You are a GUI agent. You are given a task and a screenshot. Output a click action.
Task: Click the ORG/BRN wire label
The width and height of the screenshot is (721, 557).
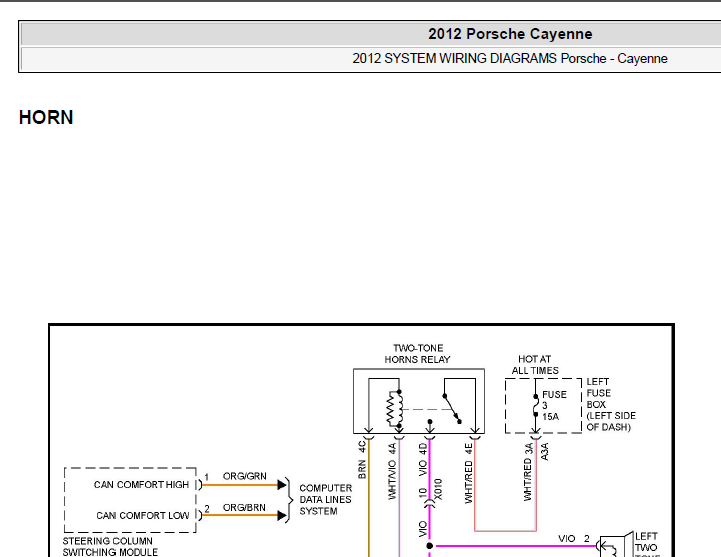[x=244, y=508]
